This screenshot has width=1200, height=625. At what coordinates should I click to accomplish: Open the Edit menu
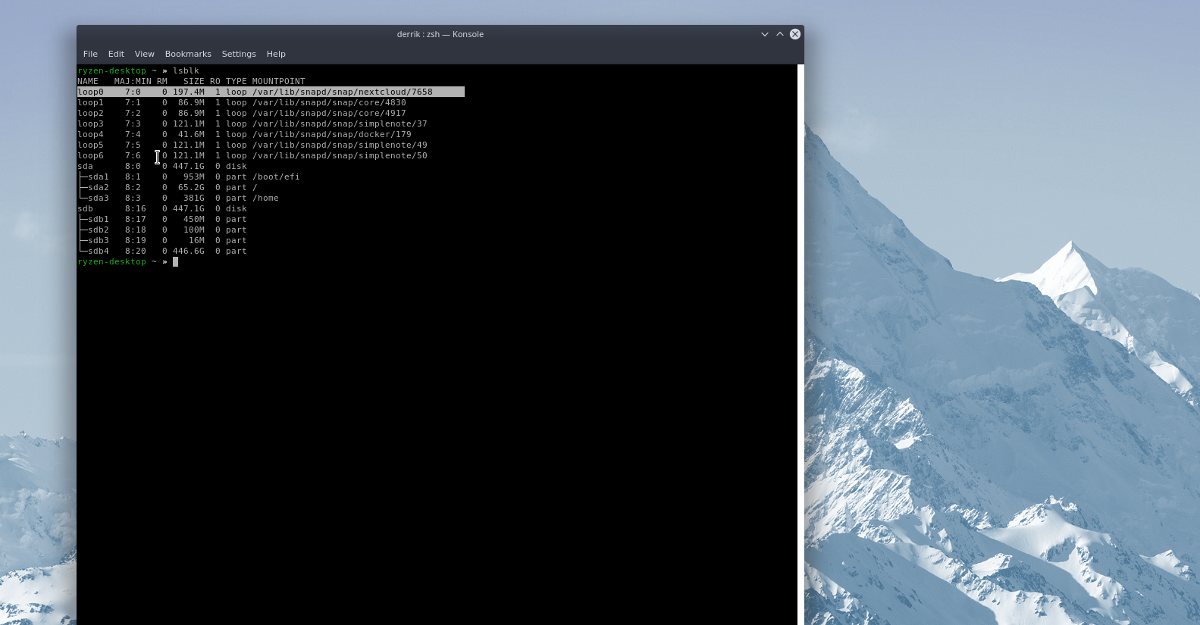click(116, 54)
